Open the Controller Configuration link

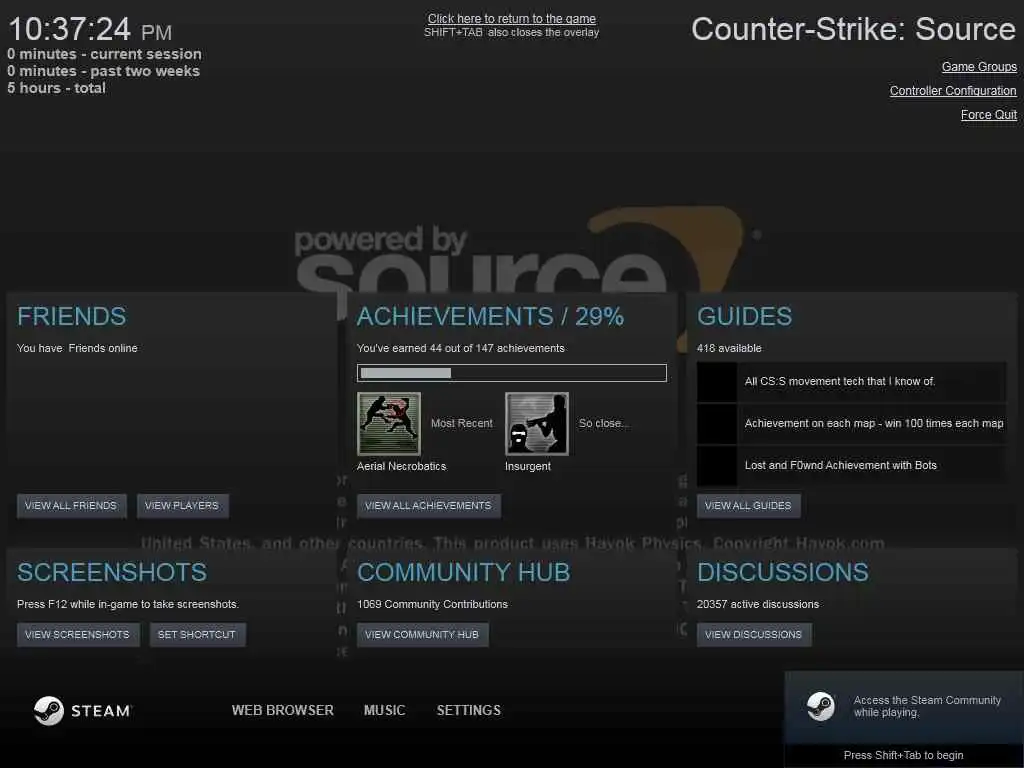coord(953,91)
